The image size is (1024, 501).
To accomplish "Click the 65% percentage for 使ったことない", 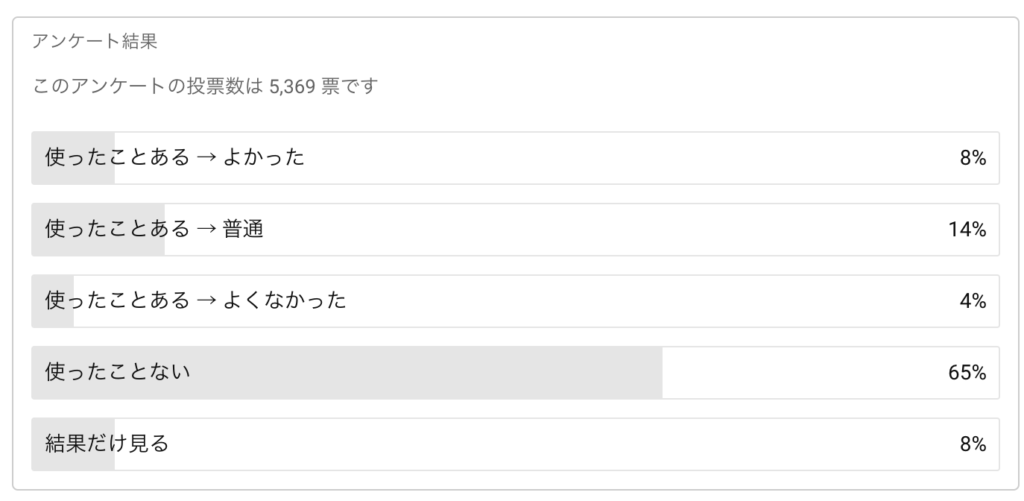I will (967, 373).
